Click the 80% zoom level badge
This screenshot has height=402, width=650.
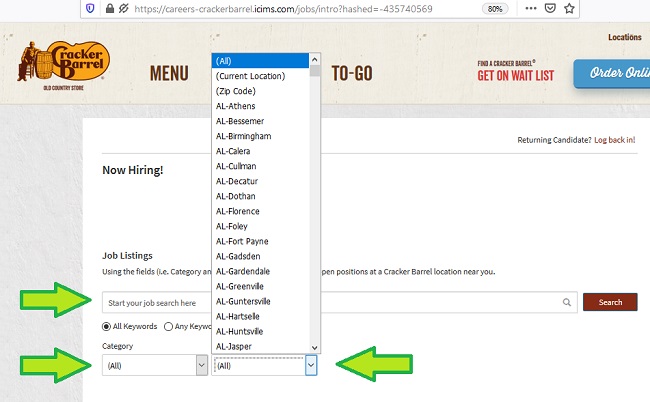point(495,9)
